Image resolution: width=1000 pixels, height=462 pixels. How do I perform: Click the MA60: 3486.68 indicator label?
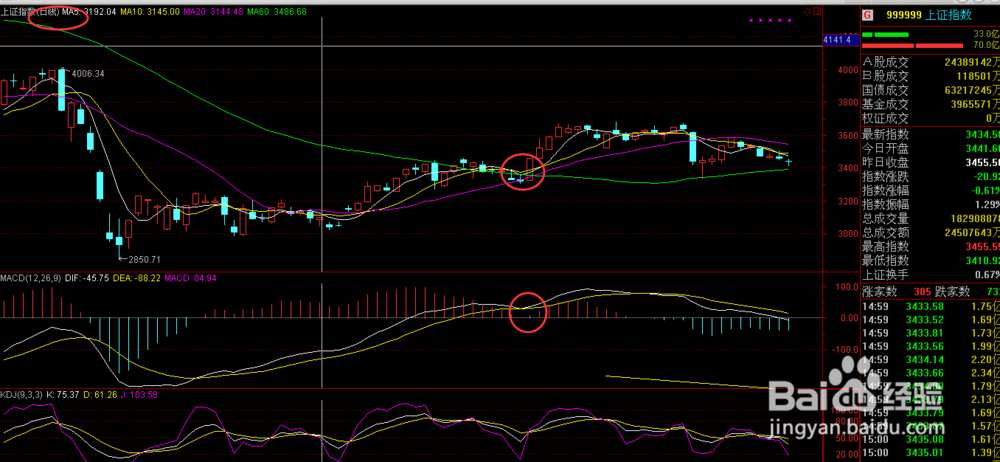coord(277,11)
